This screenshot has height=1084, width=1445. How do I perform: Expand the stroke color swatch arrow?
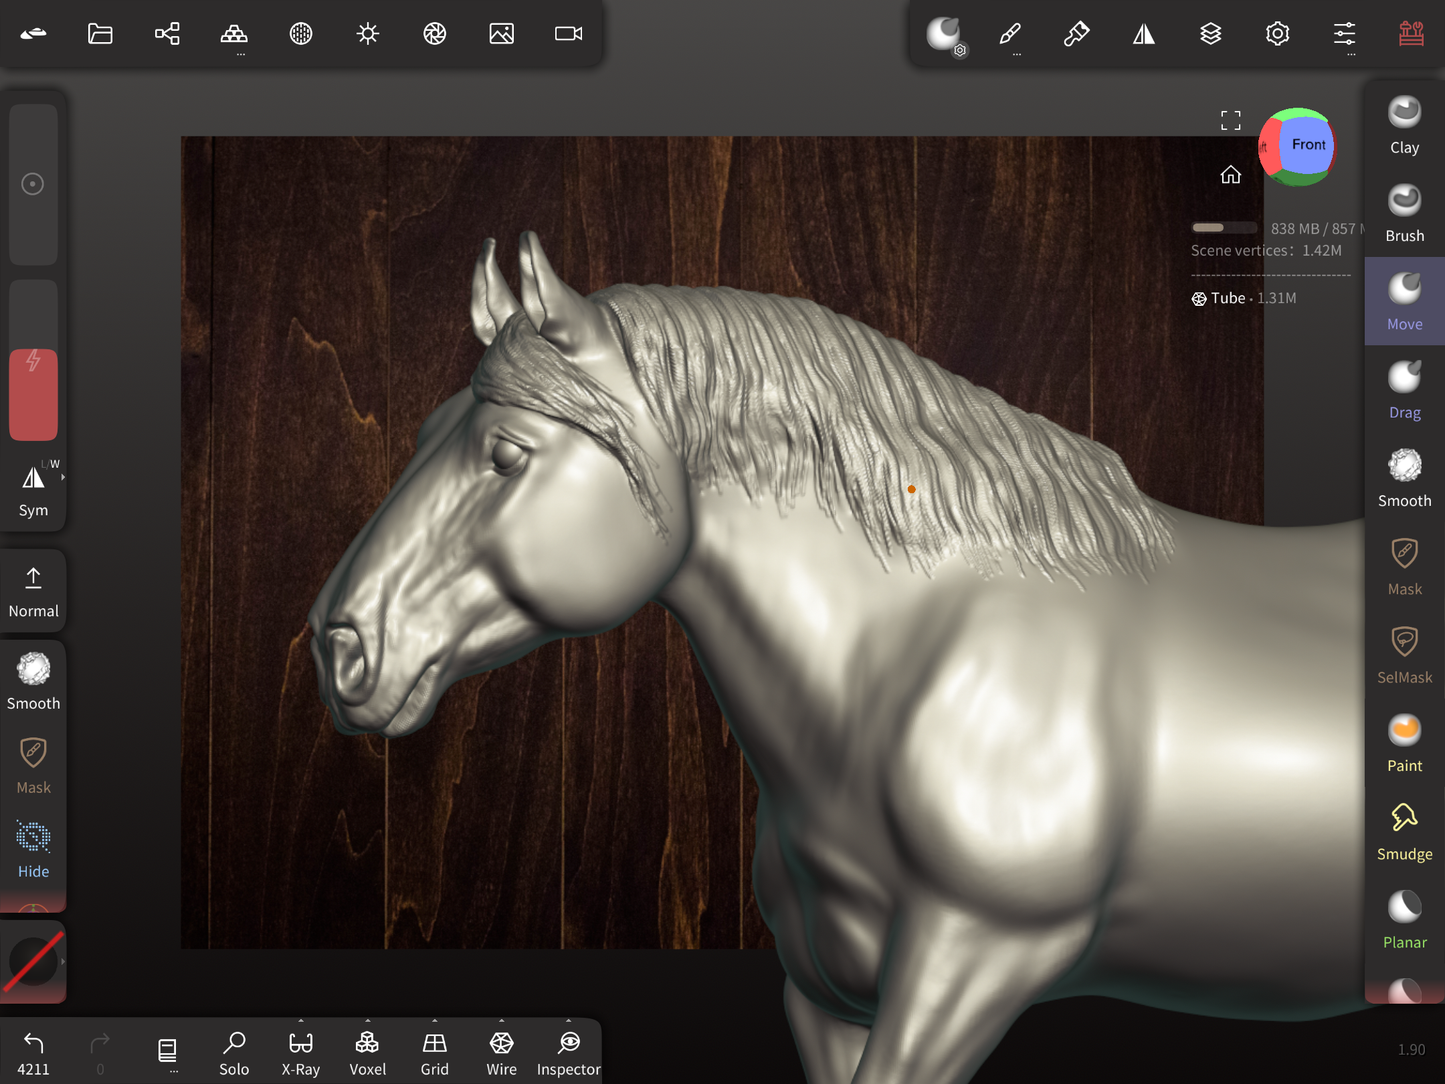click(x=63, y=961)
